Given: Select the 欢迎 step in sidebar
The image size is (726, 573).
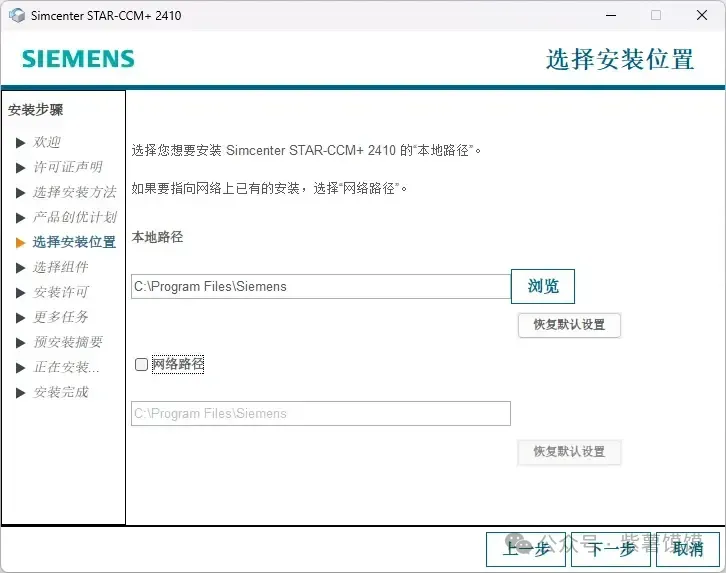Looking at the screenshot, I should [47, 142].
